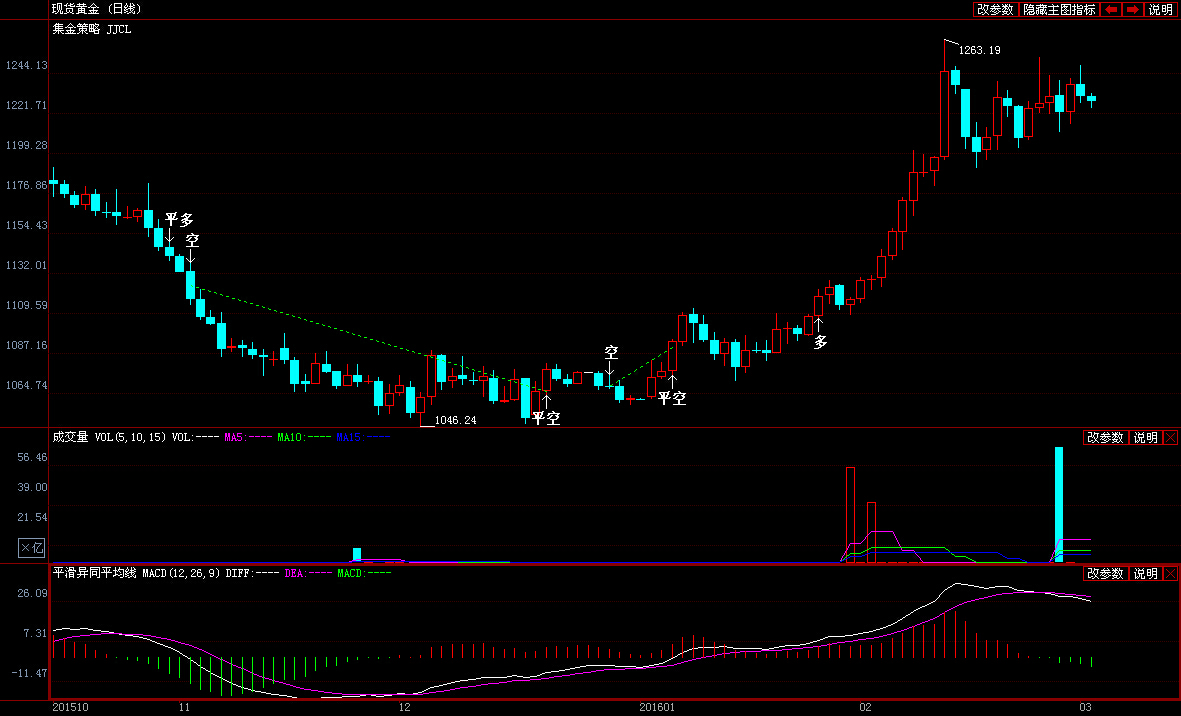Toggle 隐藏主图指标 for main chart
The image size is (1181, 716).
(1059, 10)
